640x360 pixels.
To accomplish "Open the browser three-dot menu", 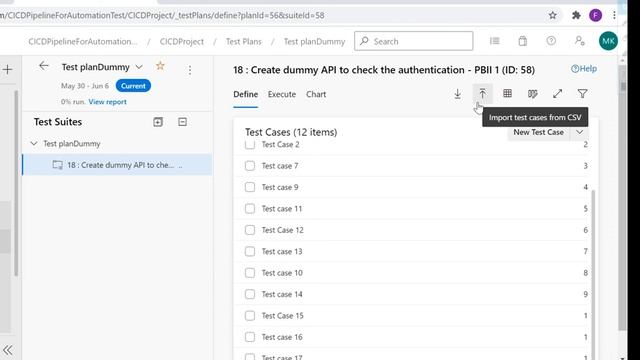I will point(614,16).
